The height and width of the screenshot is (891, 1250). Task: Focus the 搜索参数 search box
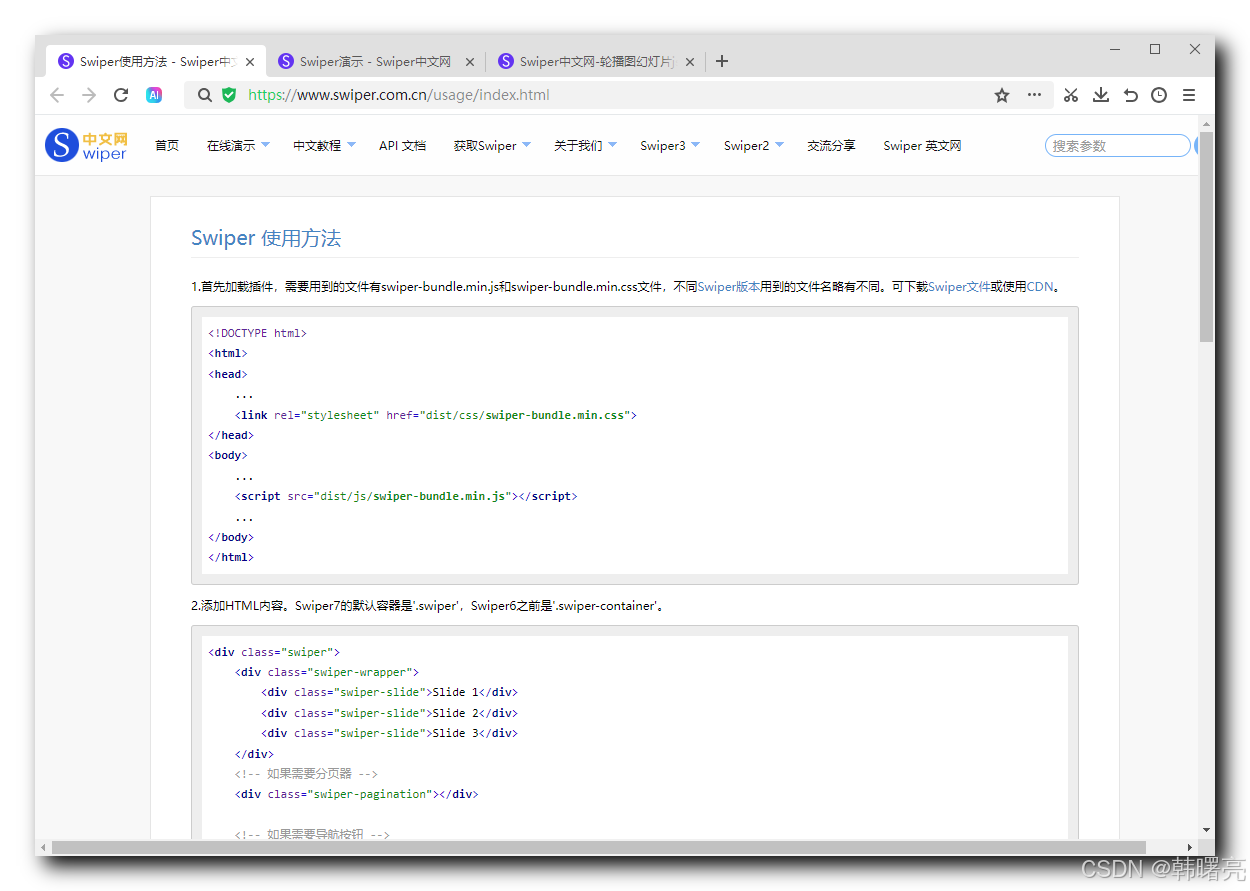(x=1117, y=146)
